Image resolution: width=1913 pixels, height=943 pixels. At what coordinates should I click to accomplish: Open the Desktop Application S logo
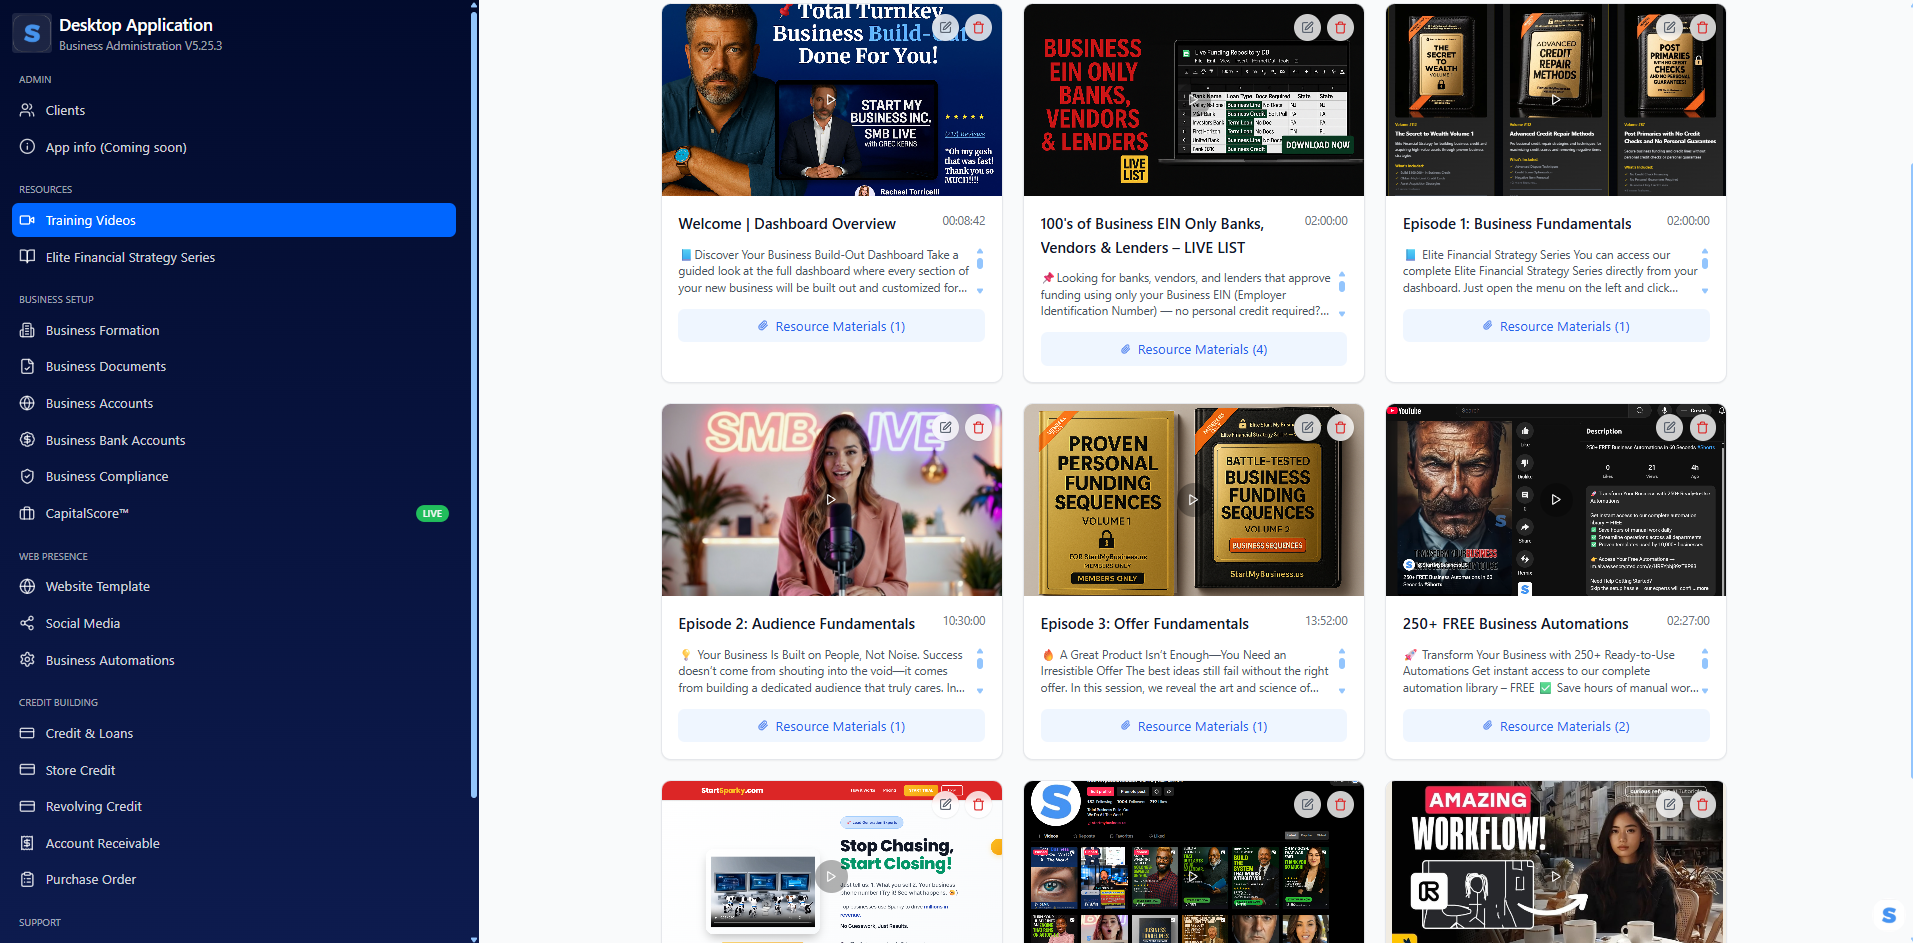point(32,33)
